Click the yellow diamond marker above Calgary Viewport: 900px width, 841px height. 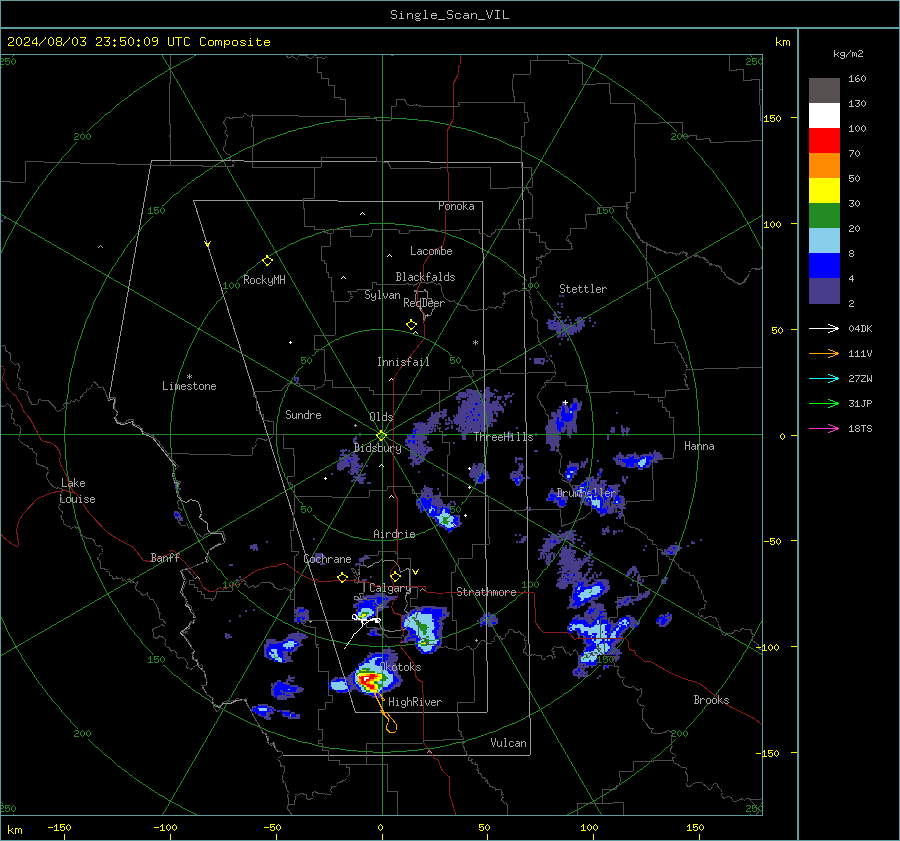pyautogui.click(x=395, y=576)
